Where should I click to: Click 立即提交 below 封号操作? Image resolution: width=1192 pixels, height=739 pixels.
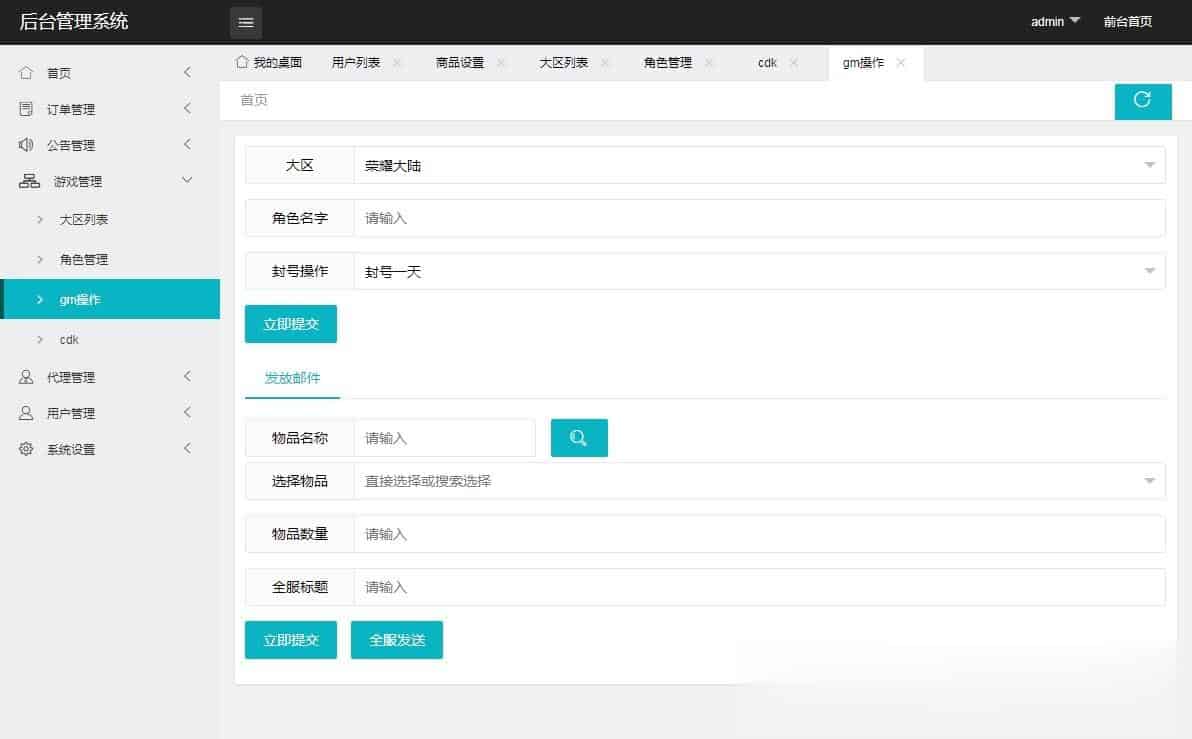(290, 324)
